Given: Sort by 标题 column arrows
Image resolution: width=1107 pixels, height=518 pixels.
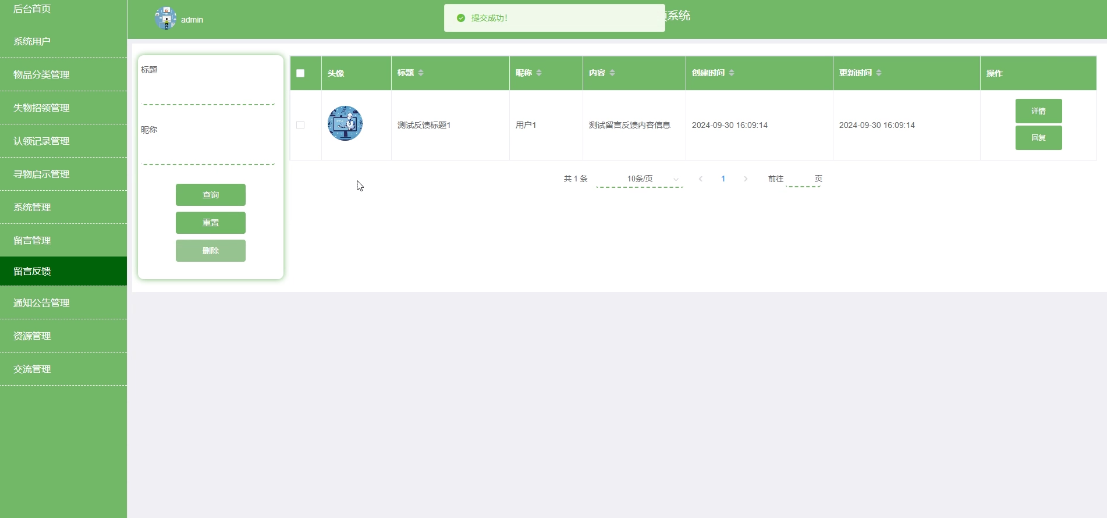Looking at the screenshot, I should coord(421,73).
